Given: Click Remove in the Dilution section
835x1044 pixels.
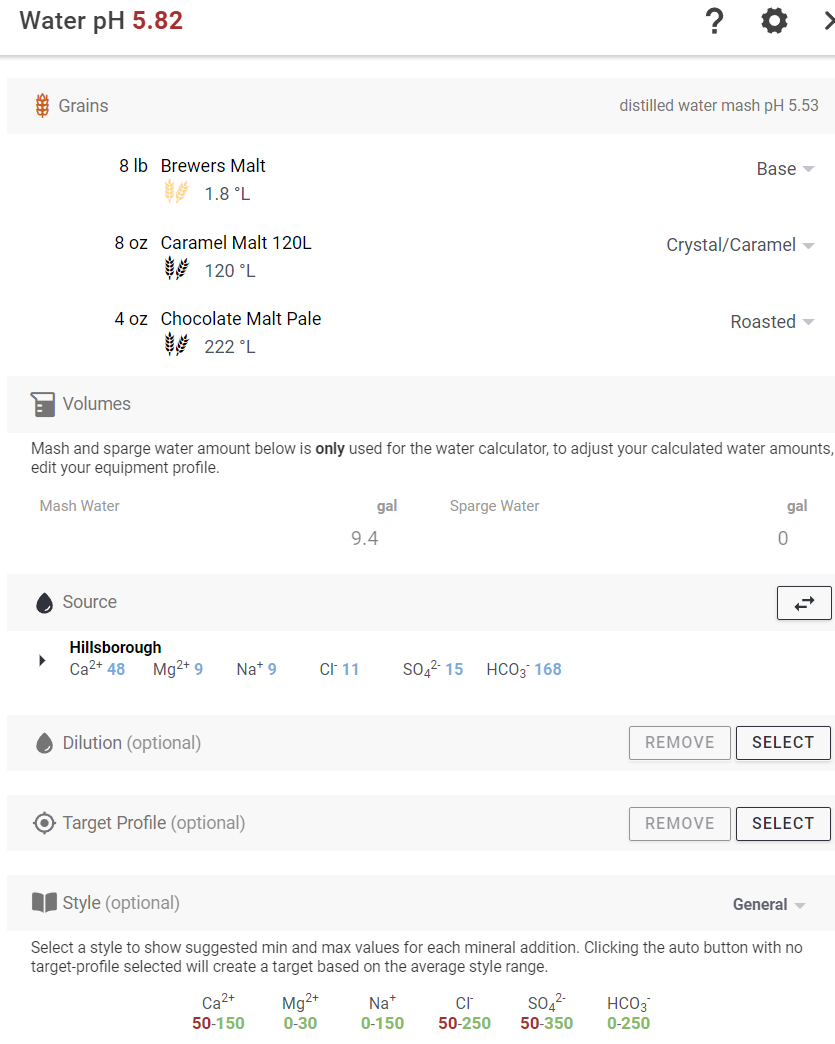Looking at the screenshot, I should (680, 743).
